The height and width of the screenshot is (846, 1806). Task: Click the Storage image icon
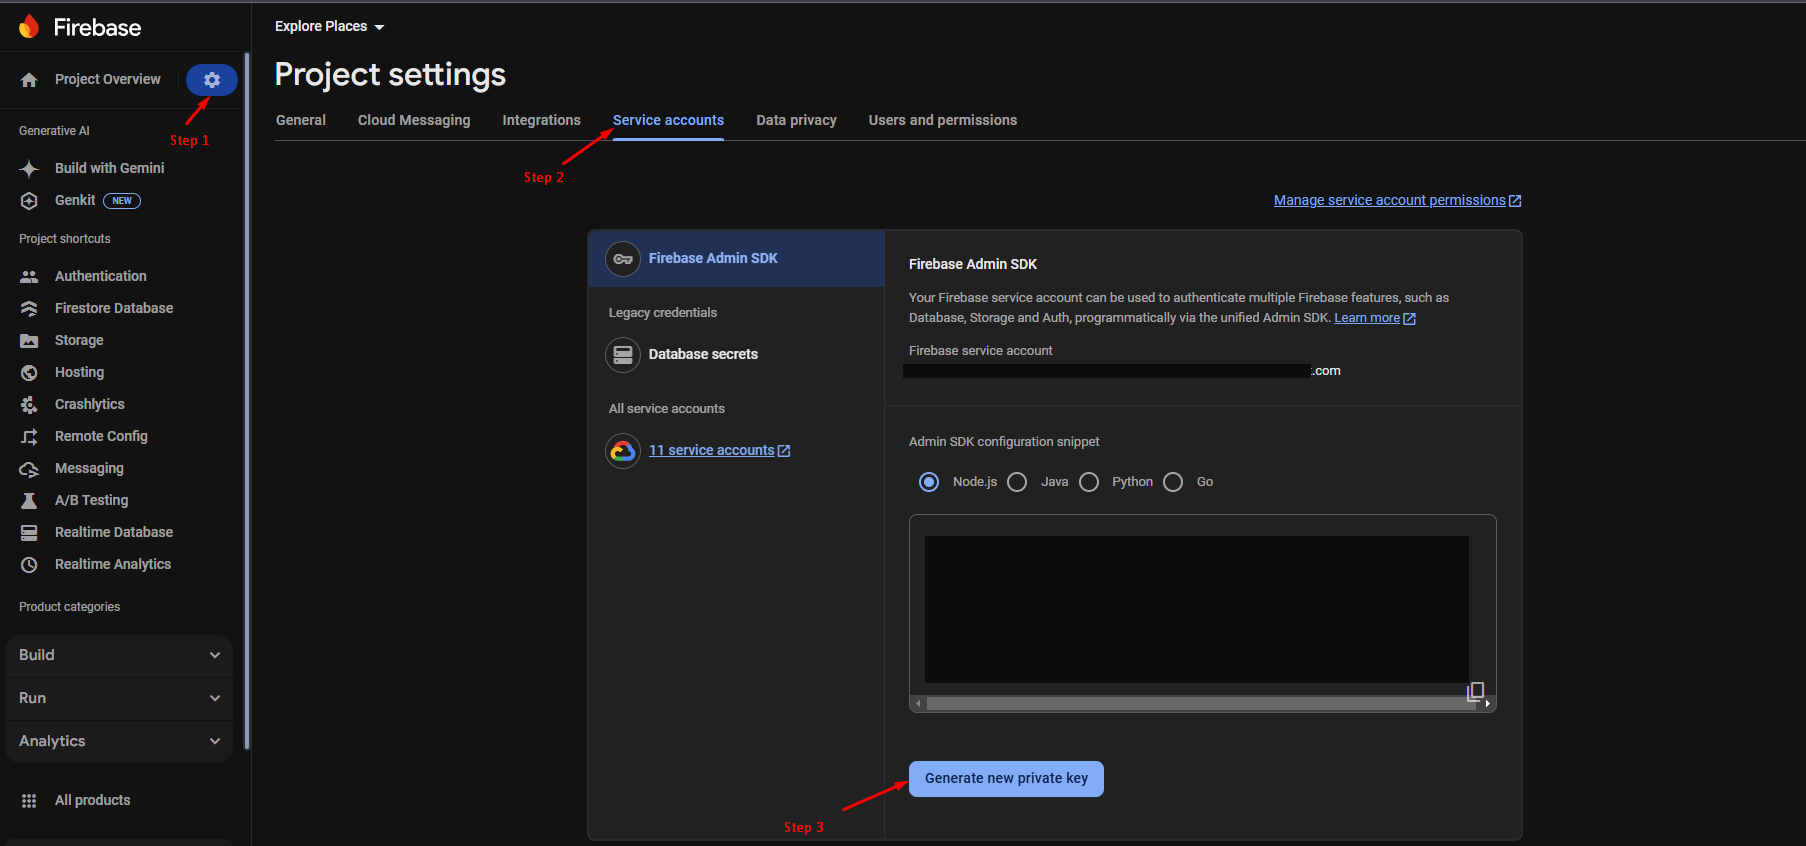click(x=29, y=341)
